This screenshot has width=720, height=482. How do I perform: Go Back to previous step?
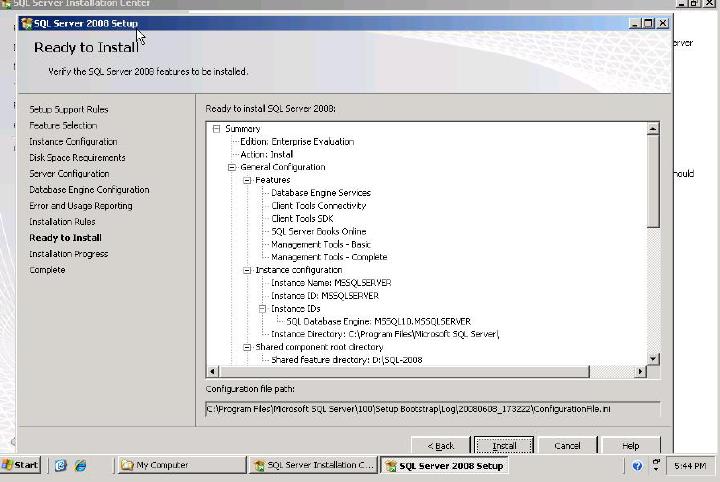click(x=440, y=445)
